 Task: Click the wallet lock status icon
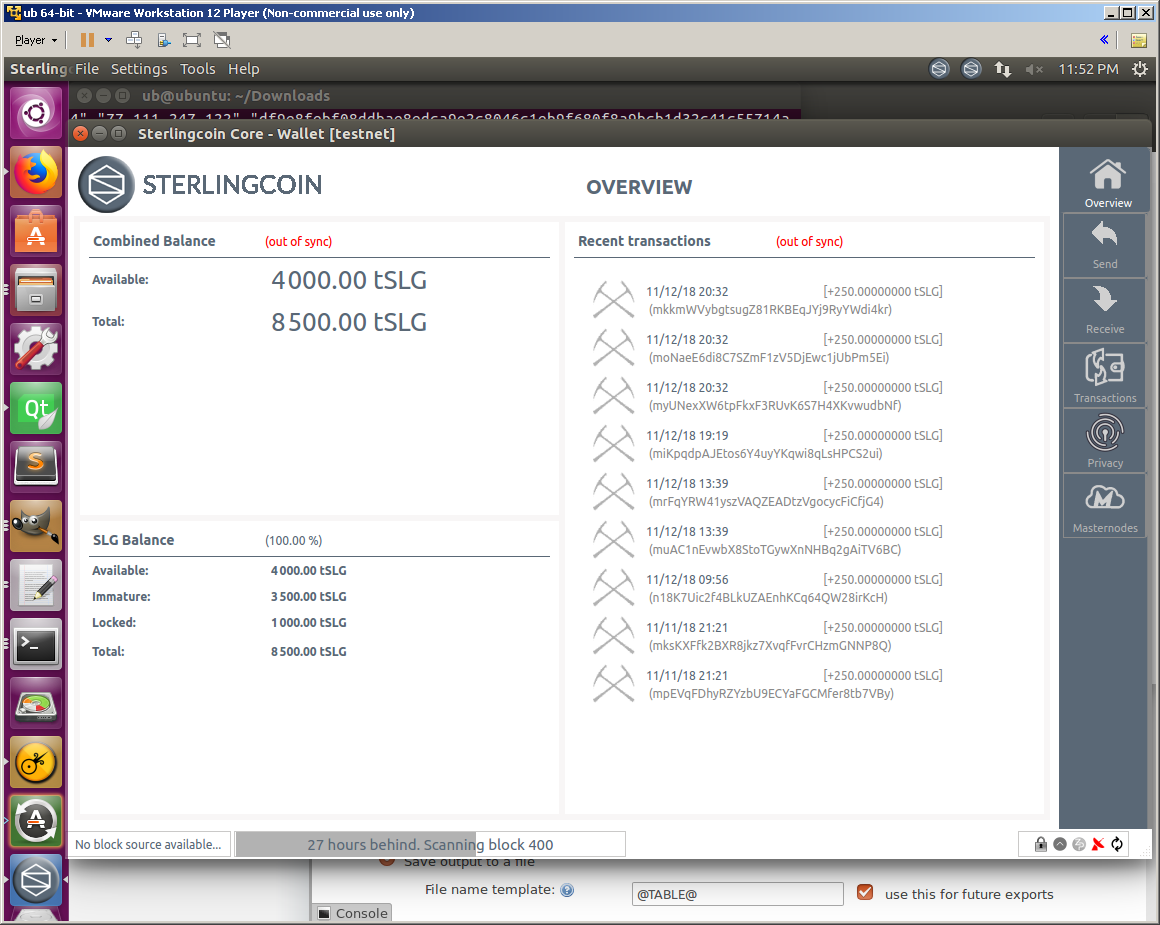[x=1040, y=844]
